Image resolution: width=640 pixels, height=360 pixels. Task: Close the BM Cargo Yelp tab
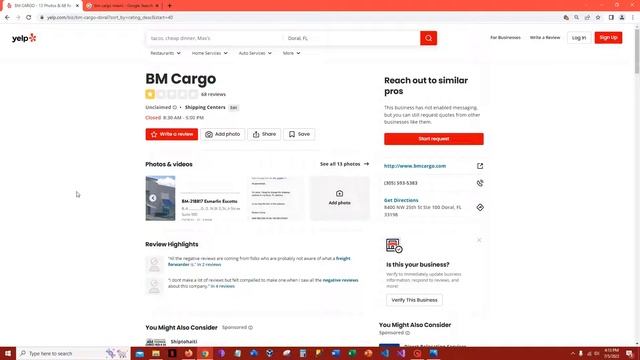click(77, 6)
